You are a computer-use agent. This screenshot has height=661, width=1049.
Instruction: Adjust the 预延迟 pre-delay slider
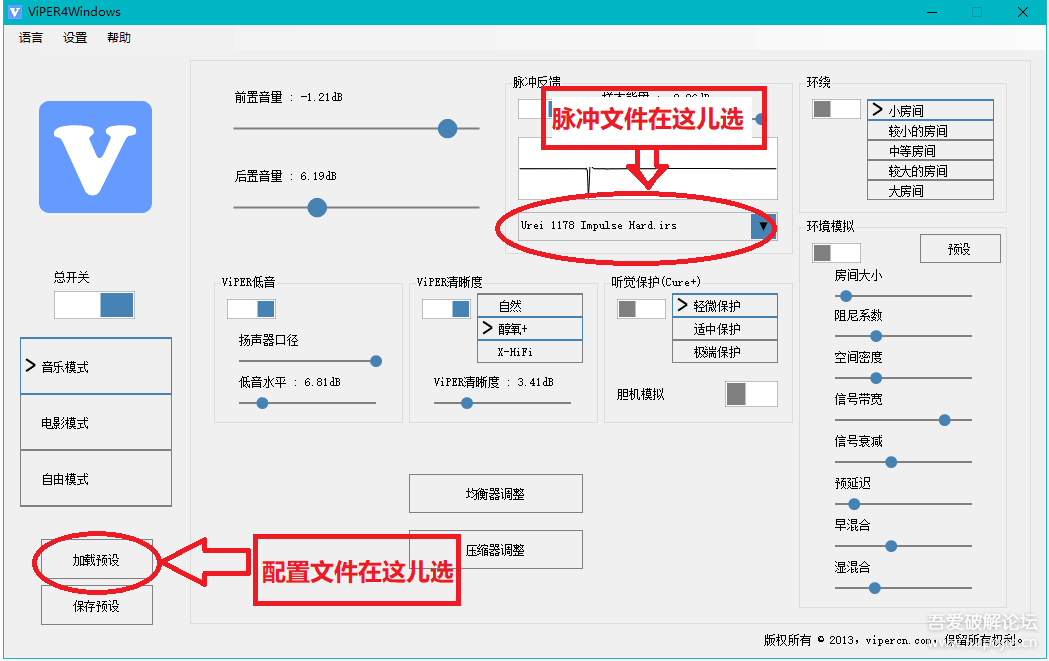[854, 504]
